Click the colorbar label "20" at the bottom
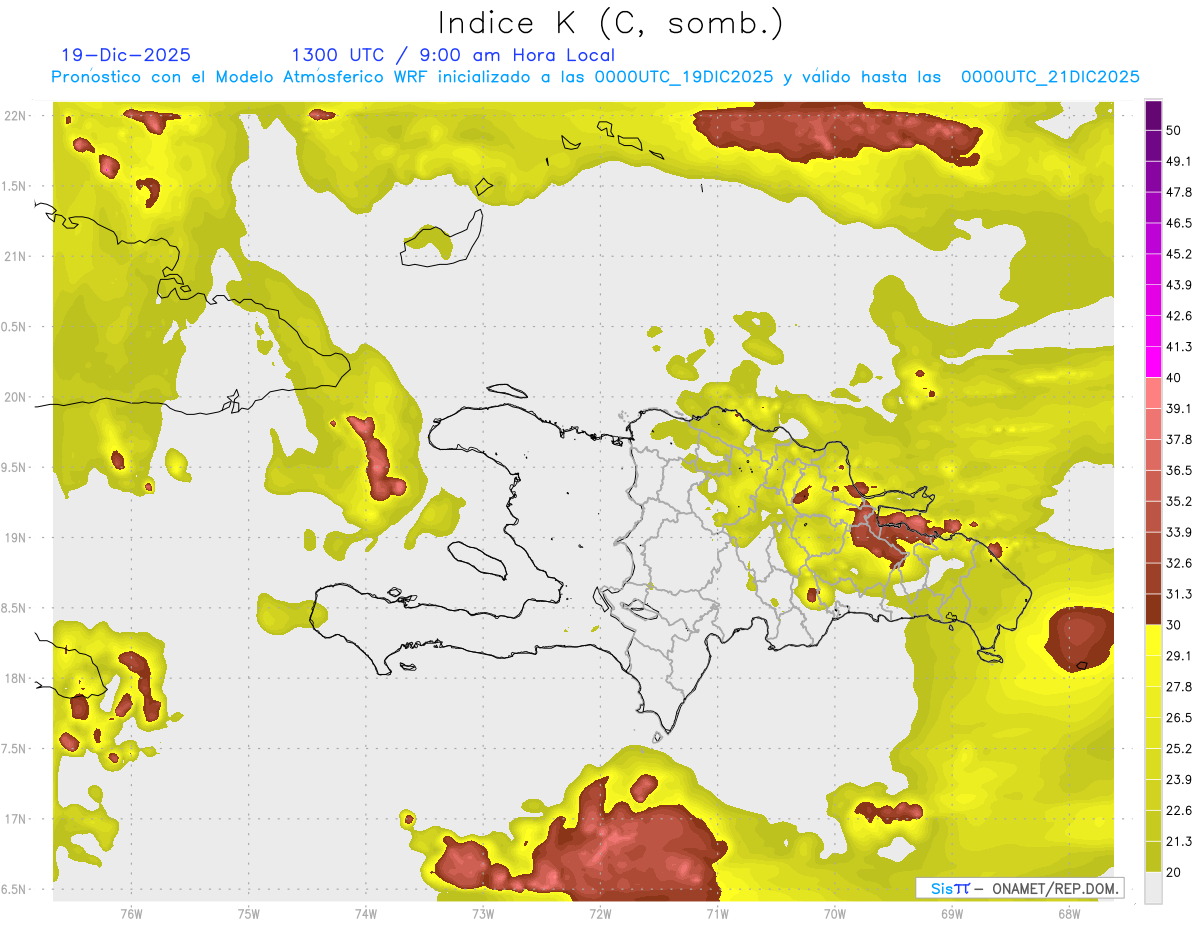The width and height of the screenshot is (1200, 927). [1175, 872]
